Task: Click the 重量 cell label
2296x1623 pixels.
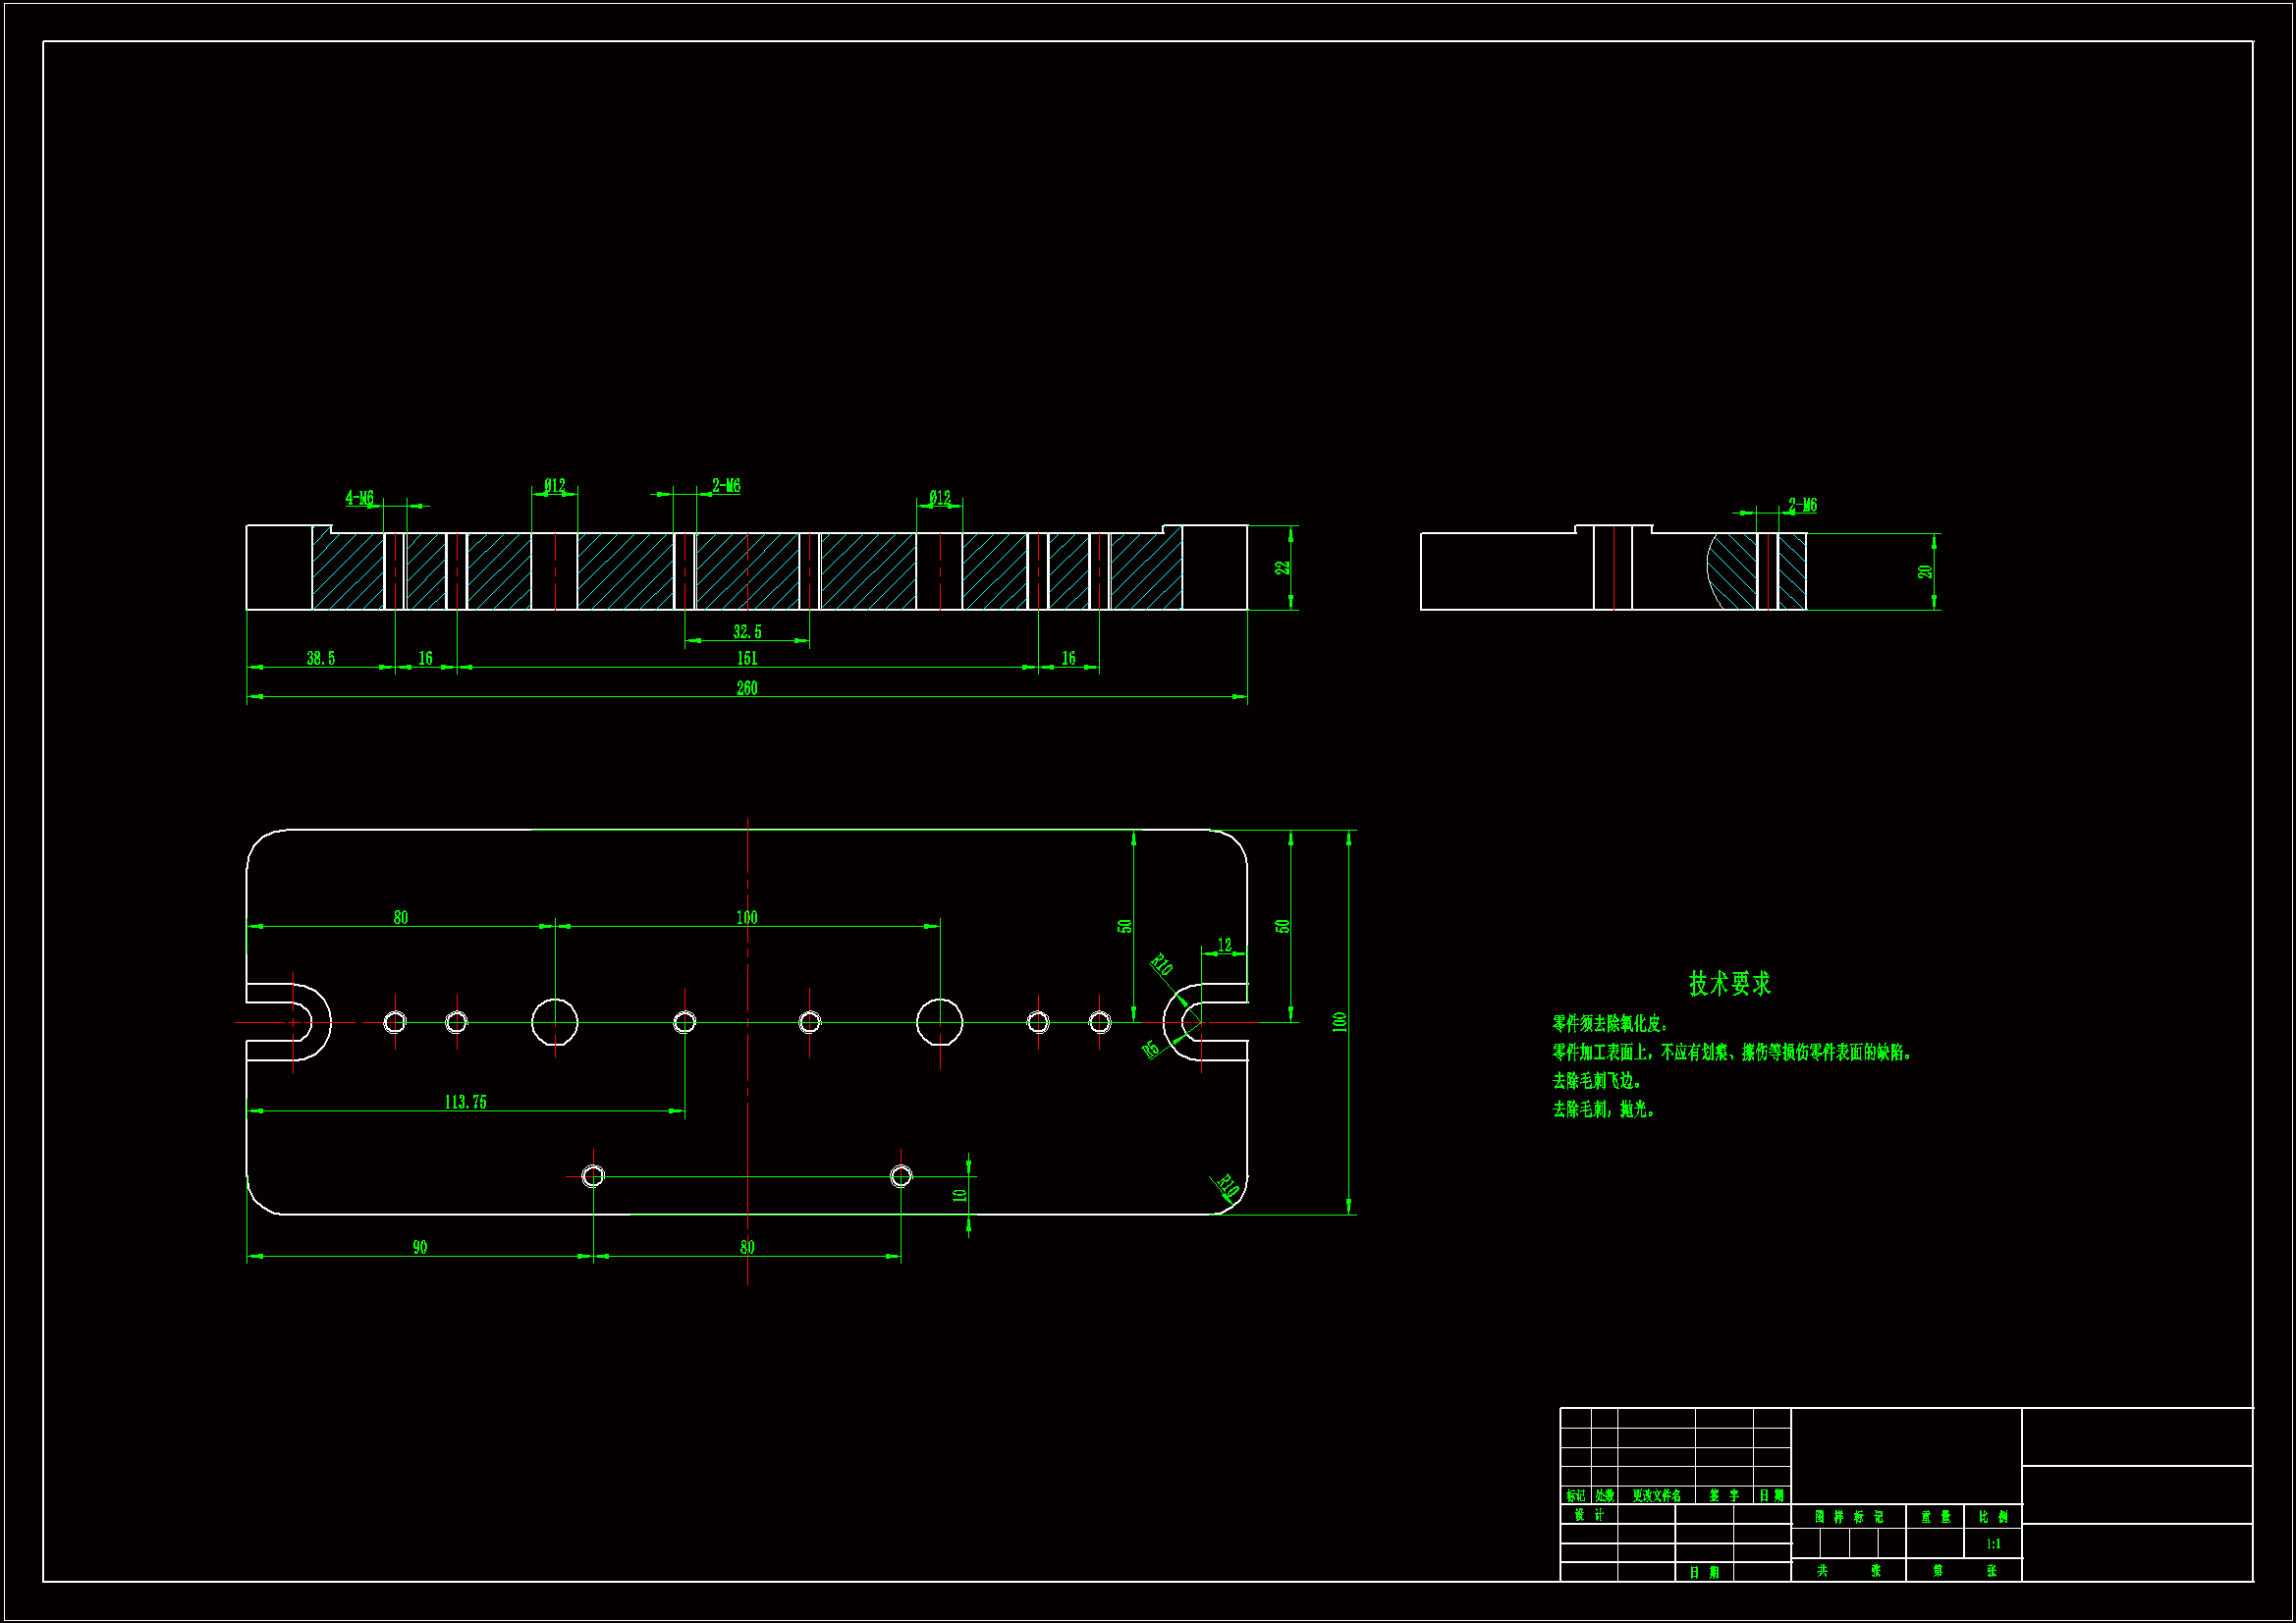Action: pos(1935,1517)
